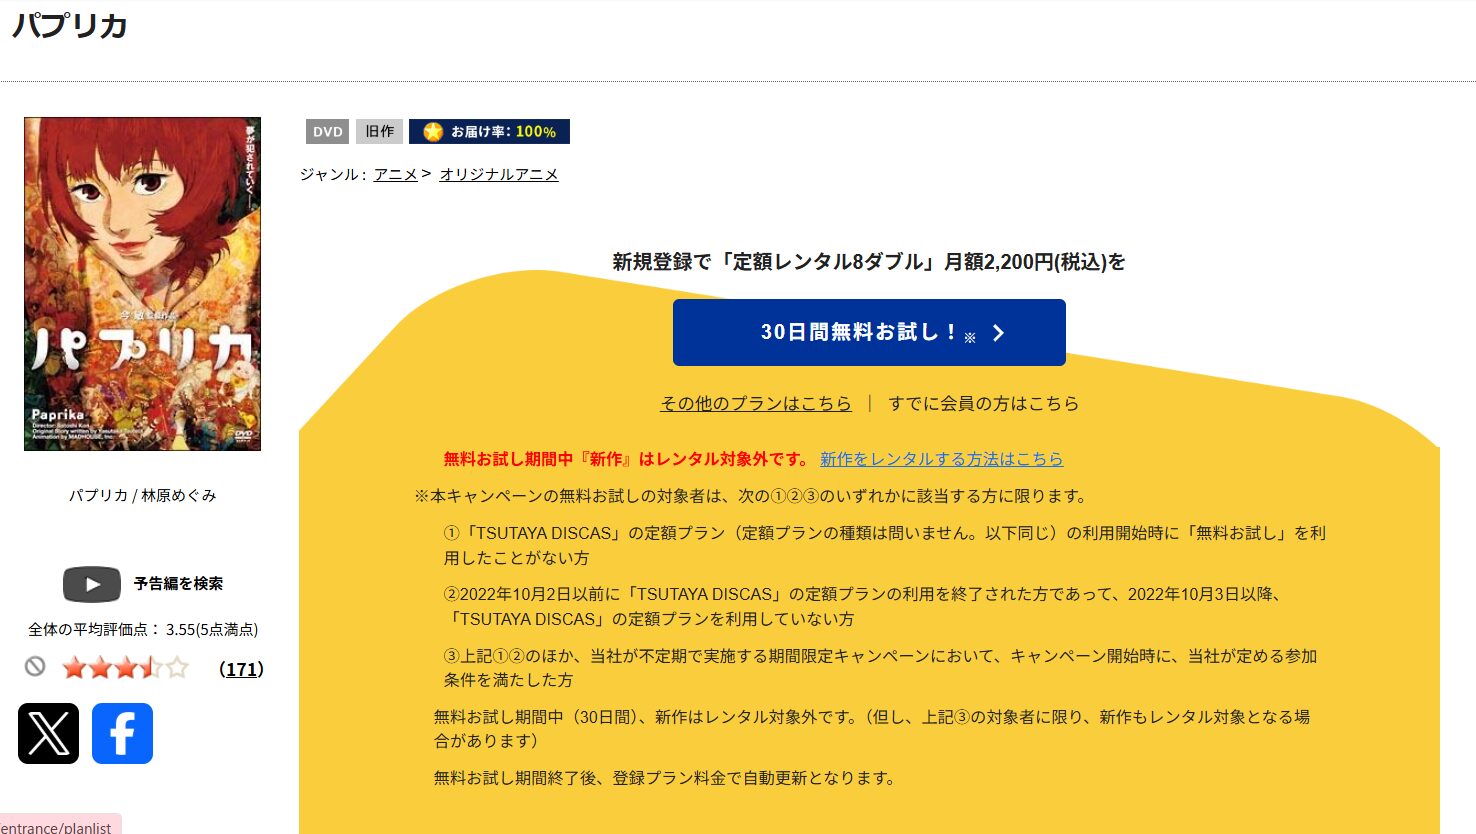This screenshot has height=834, width=1476.
Task: Open 新作をレンタルする方法はこちら link
Action: click(x=941, y=459)
